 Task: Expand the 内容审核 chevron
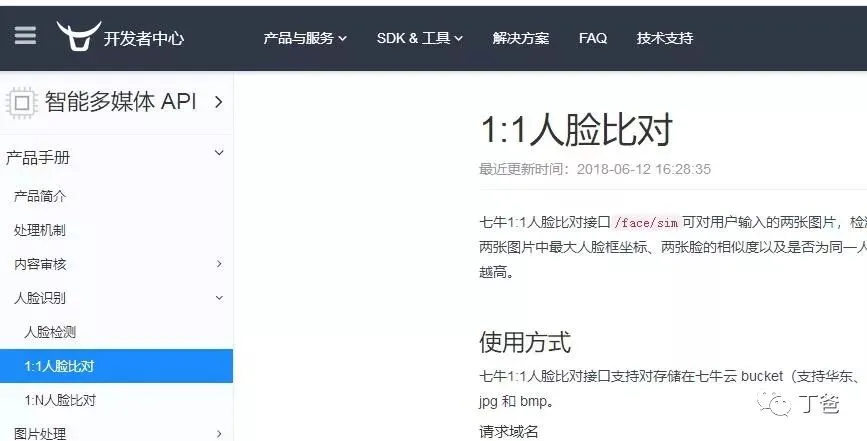pos(219,264)
